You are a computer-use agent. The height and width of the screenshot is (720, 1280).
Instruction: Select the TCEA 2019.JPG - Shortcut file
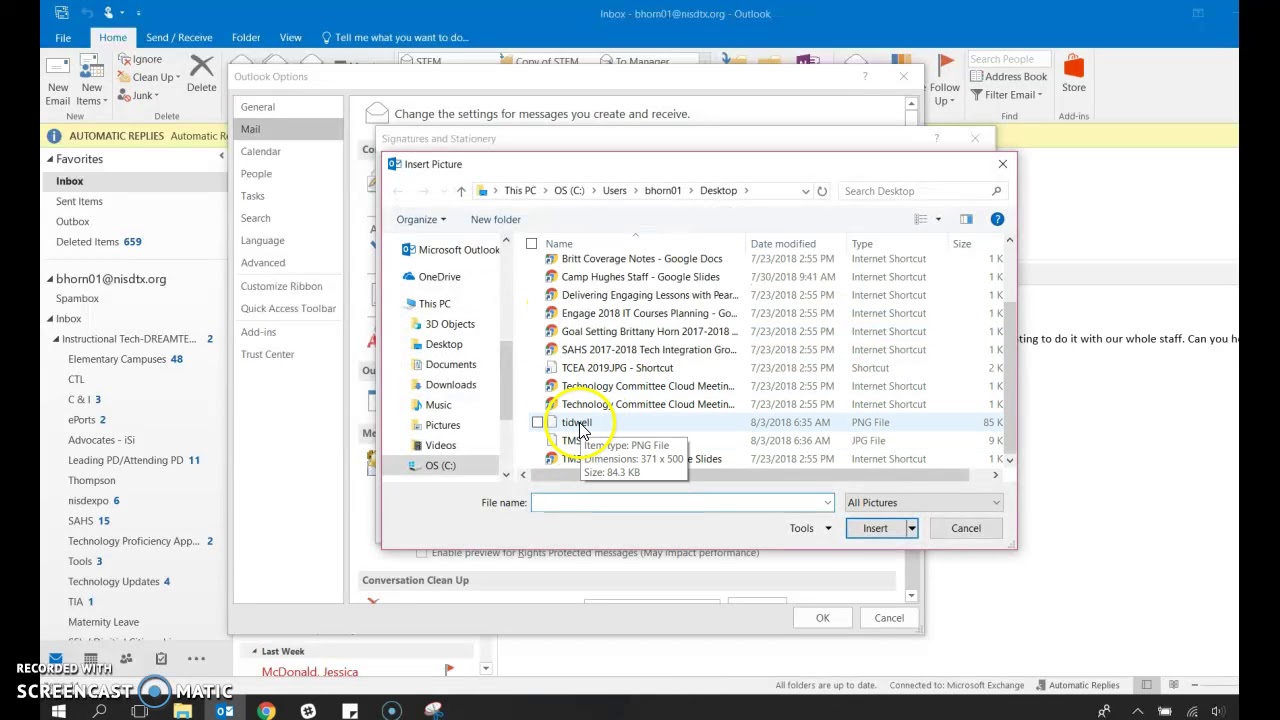[x=617, y=368]
